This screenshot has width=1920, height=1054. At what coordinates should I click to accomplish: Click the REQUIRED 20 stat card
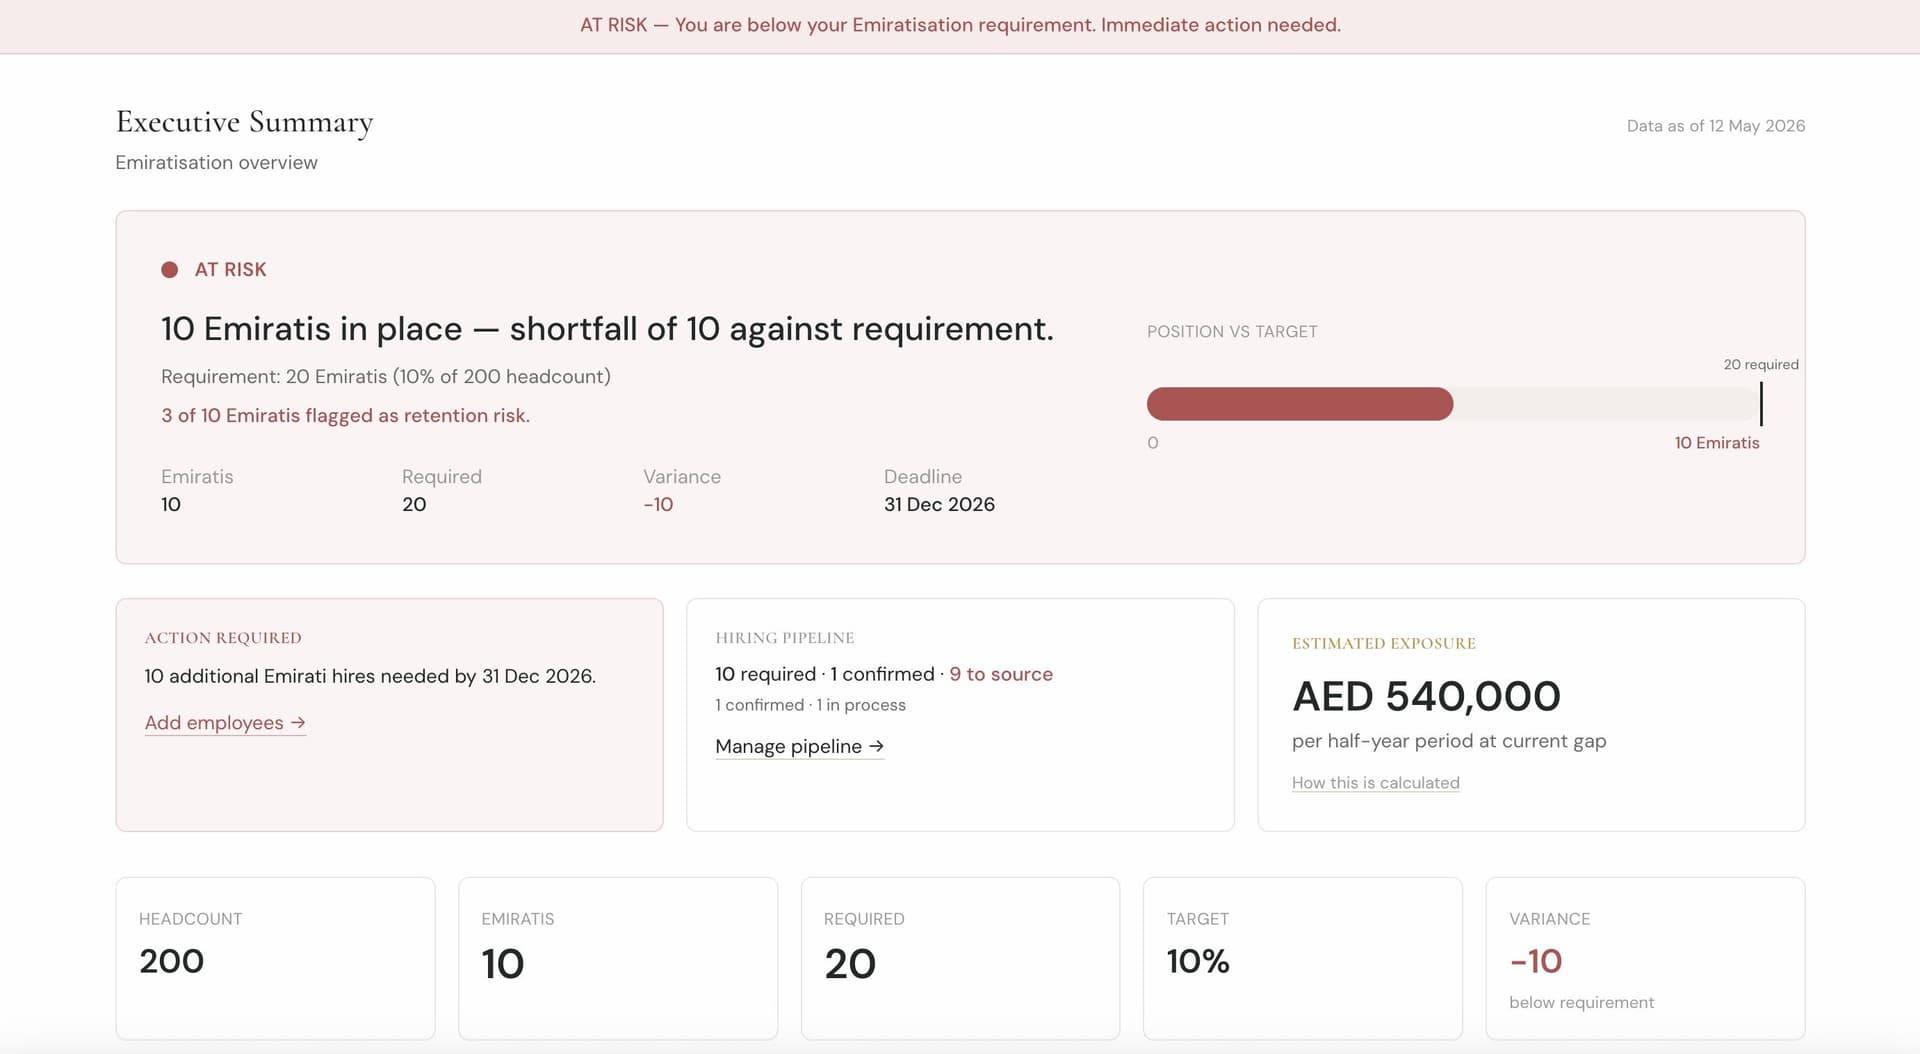960,959
